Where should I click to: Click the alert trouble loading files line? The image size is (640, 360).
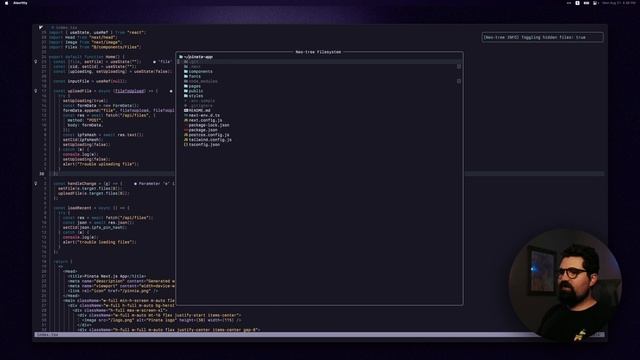click(100, 242)
